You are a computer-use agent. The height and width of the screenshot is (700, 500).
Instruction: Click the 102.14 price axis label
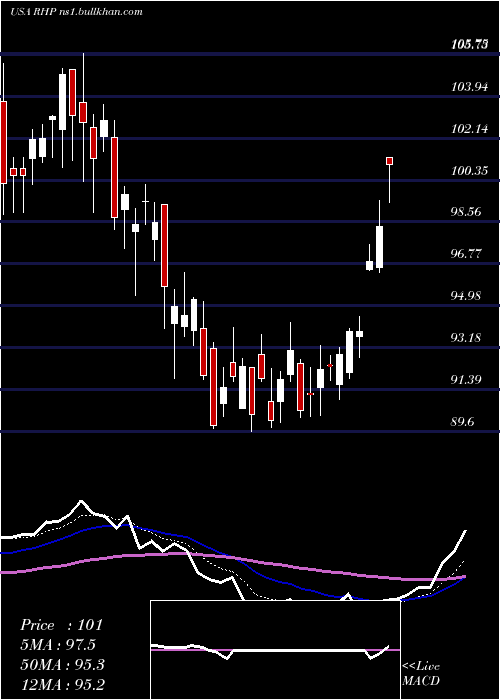pyautogui.click(x=469, y=129)
